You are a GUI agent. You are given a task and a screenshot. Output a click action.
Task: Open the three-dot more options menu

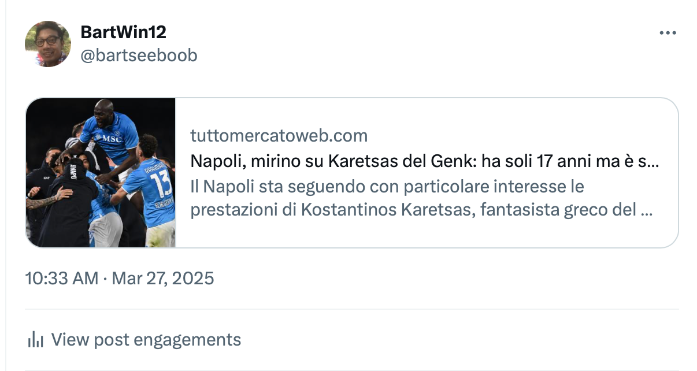pos(668,33)
